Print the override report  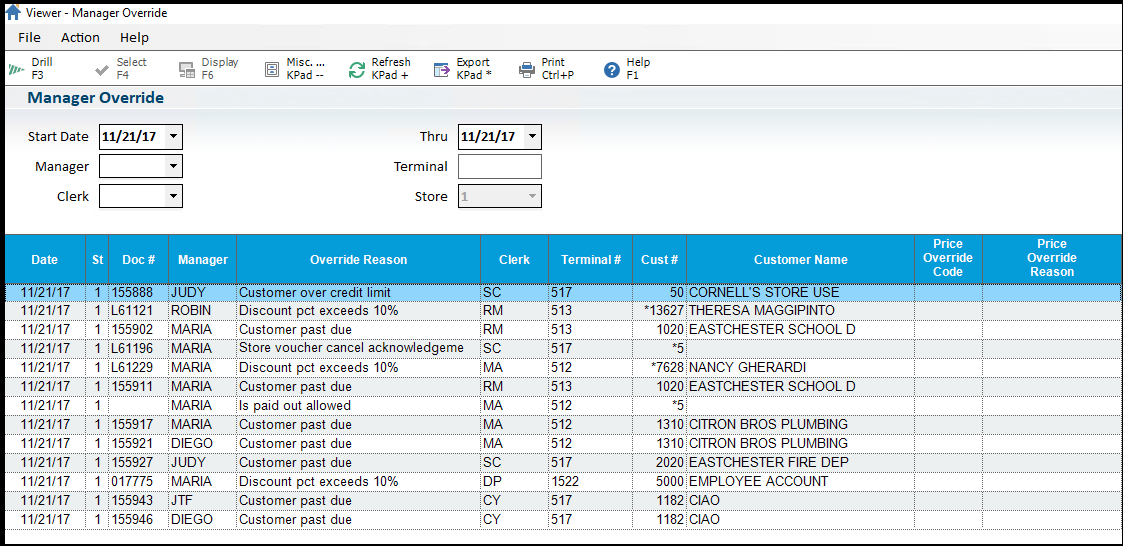[x=527, y=69]
